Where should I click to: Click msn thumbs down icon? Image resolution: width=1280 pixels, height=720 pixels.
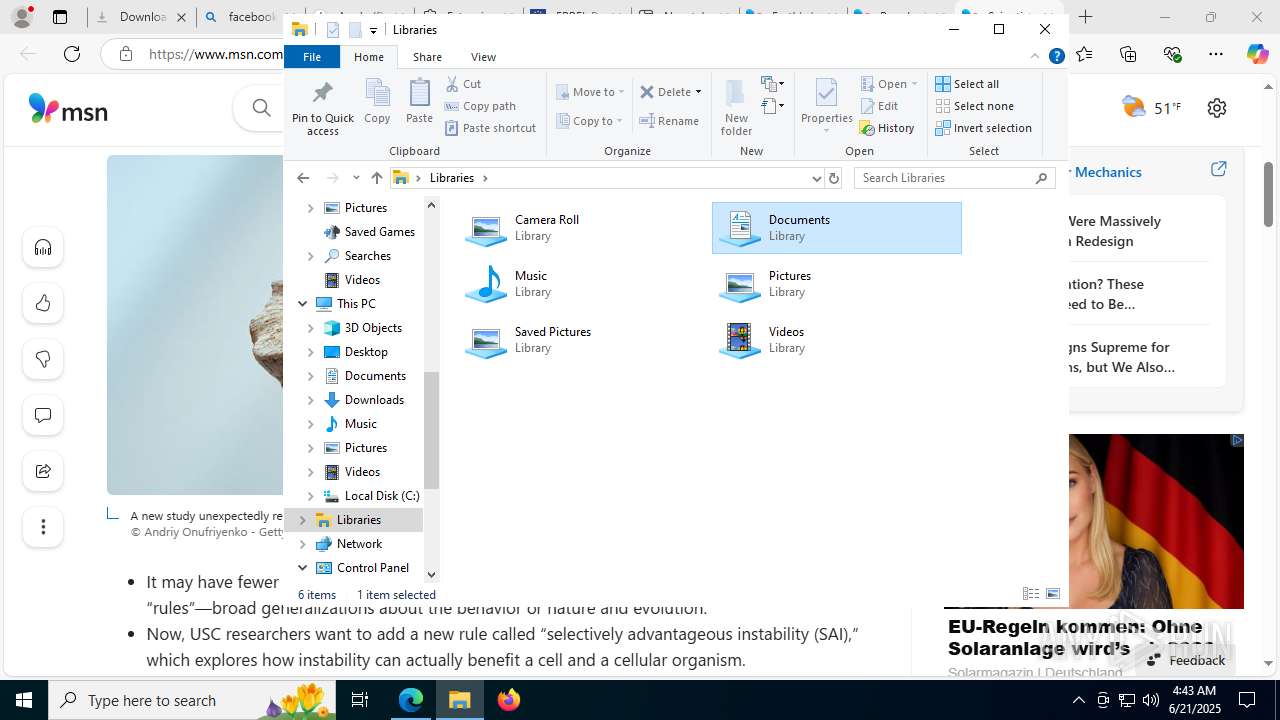43,359
